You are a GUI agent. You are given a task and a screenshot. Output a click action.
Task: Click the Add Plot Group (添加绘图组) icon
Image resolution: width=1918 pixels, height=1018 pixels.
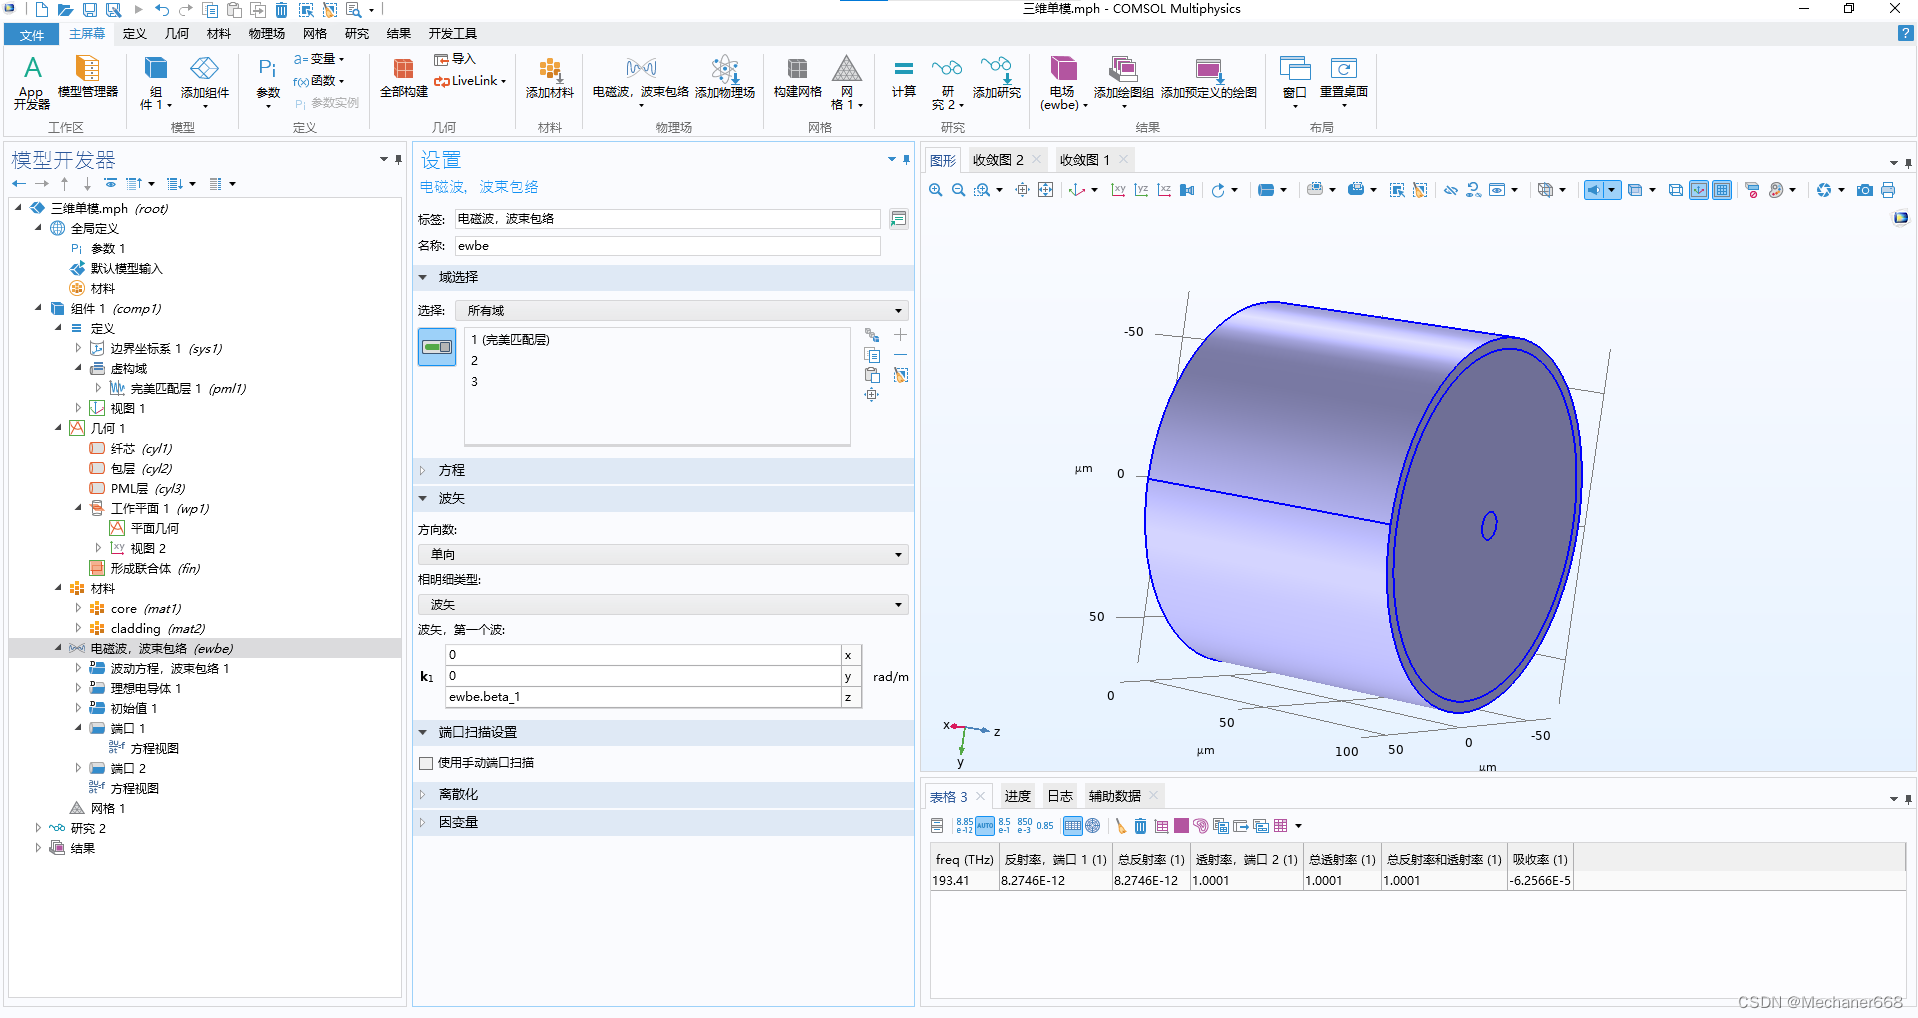coord(1123,78)
